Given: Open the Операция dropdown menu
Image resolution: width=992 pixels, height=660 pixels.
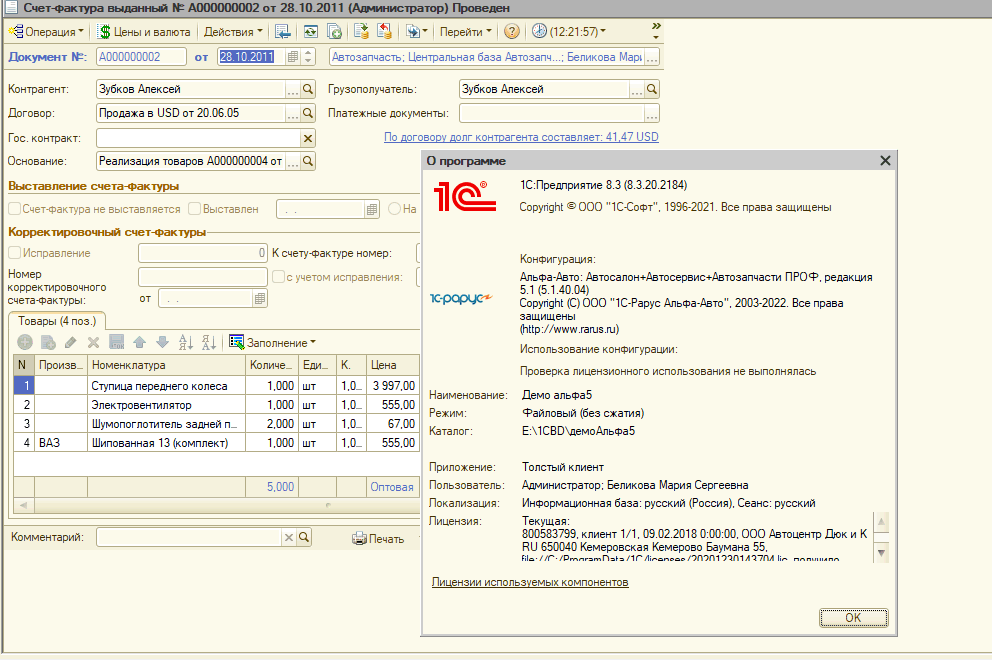Looking at the screenshot, I should [46, 32].
